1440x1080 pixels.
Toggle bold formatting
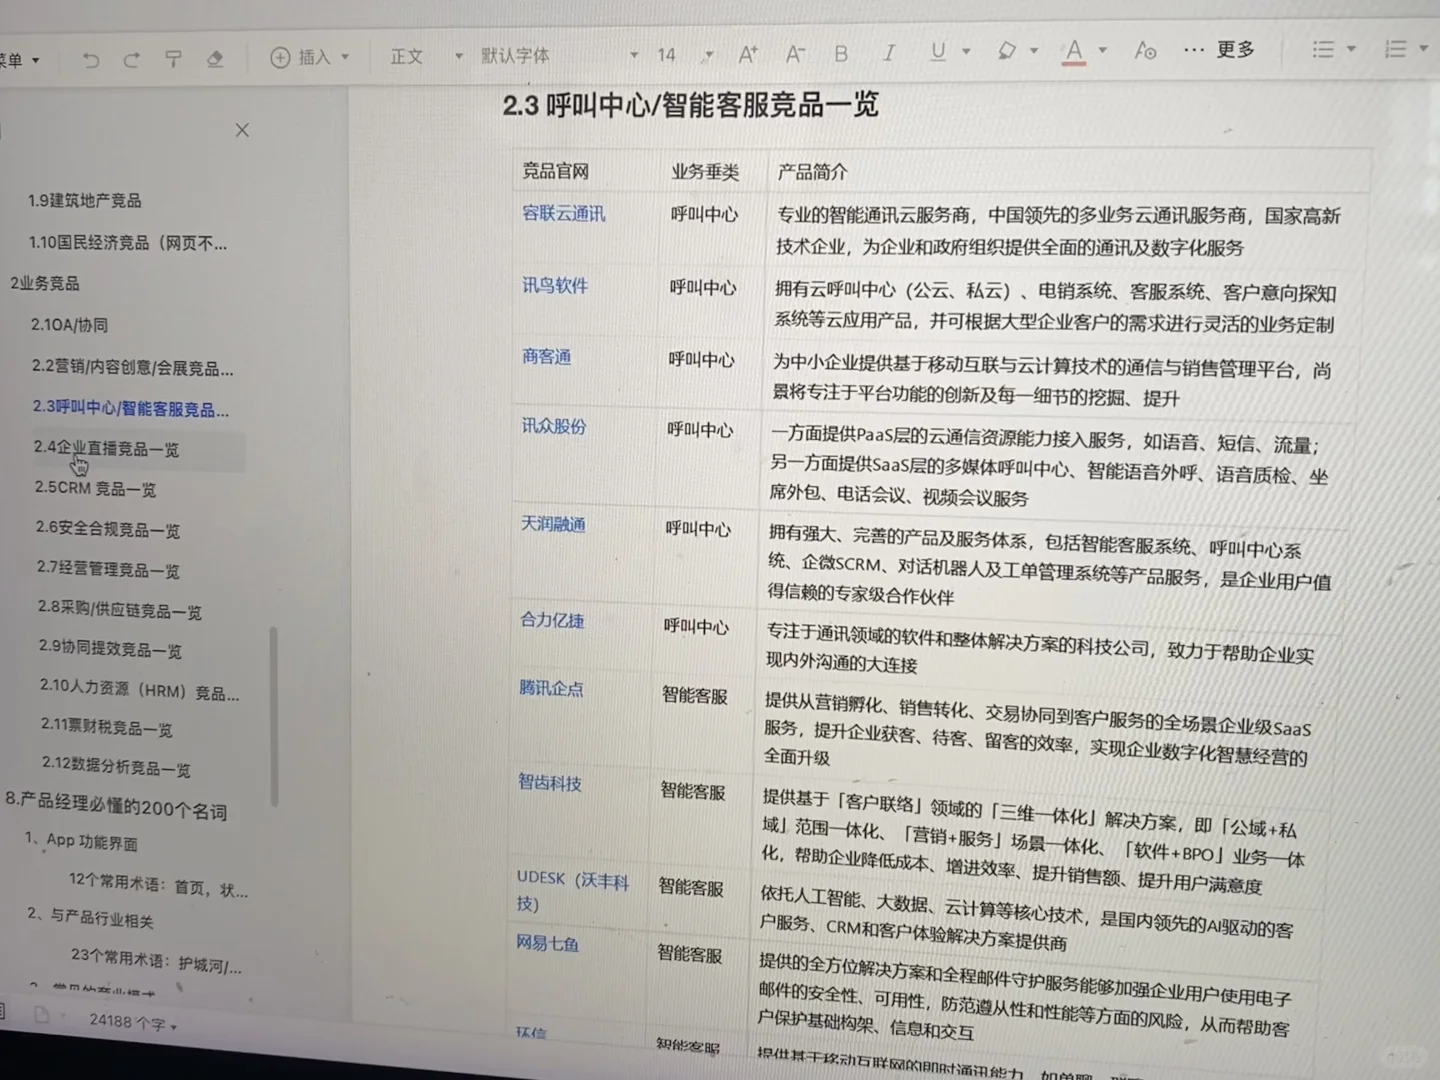(x=841, y=54)
